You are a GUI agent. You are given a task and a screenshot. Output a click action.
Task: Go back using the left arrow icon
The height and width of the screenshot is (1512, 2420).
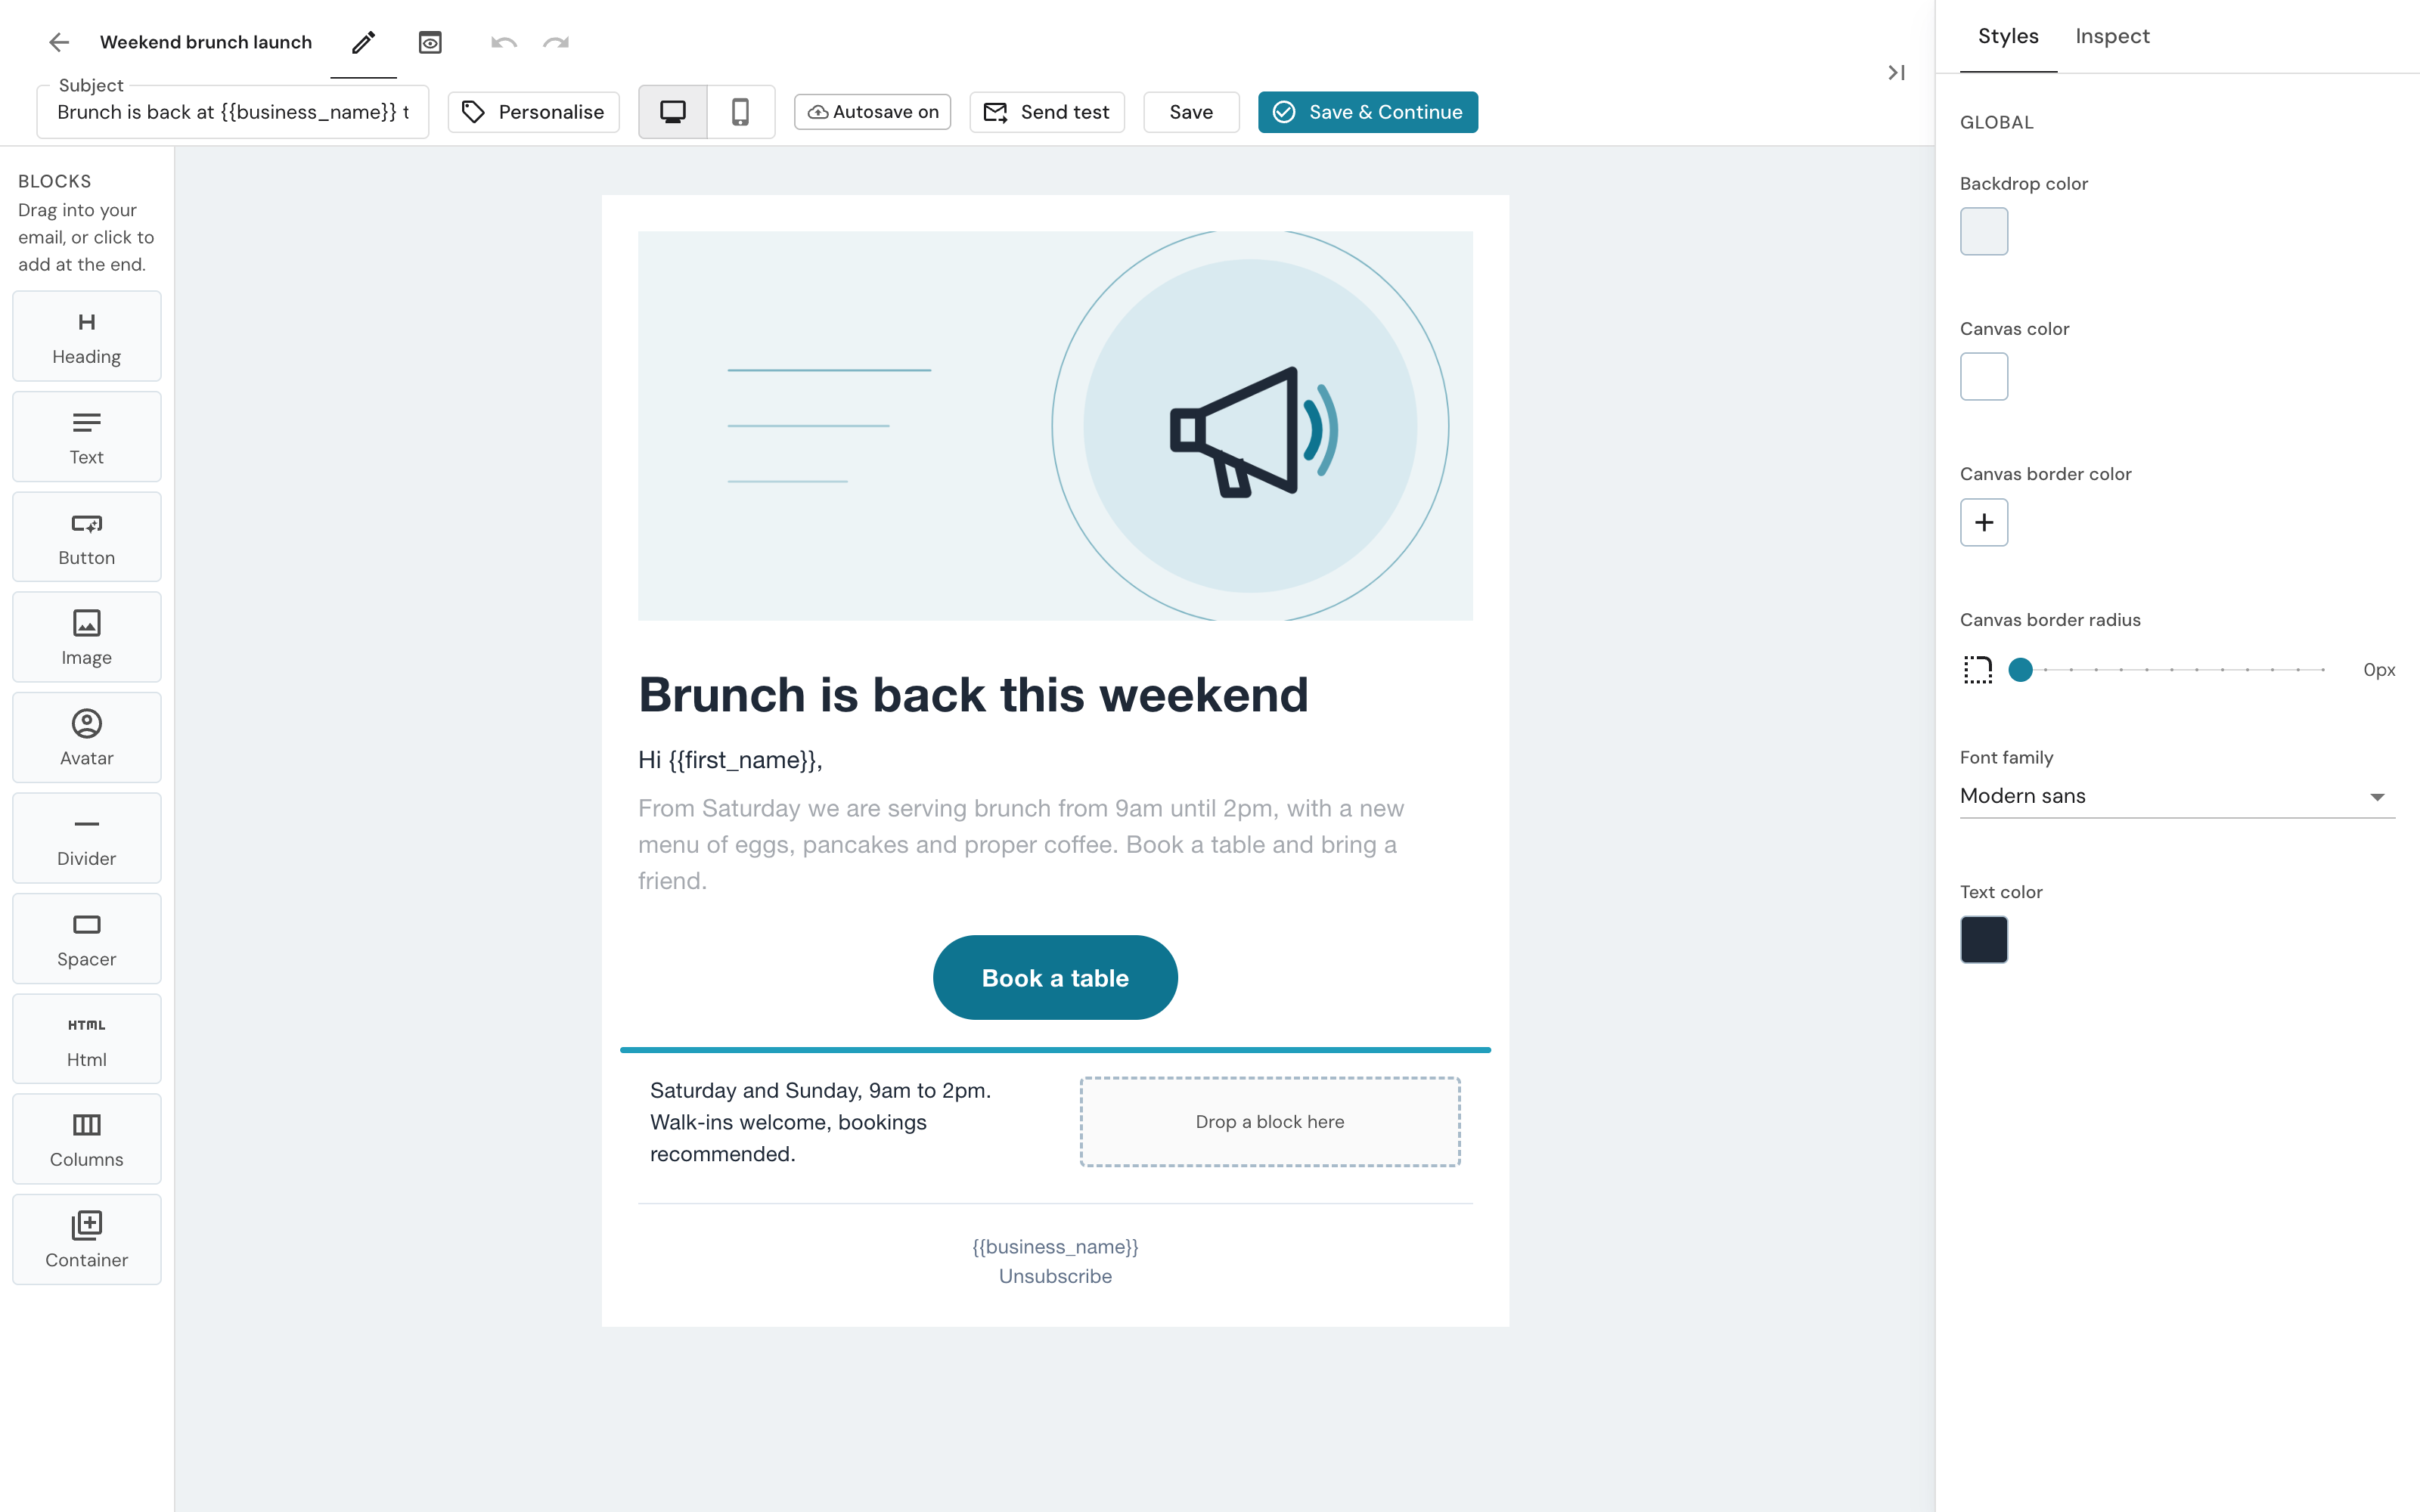(59, 42)
